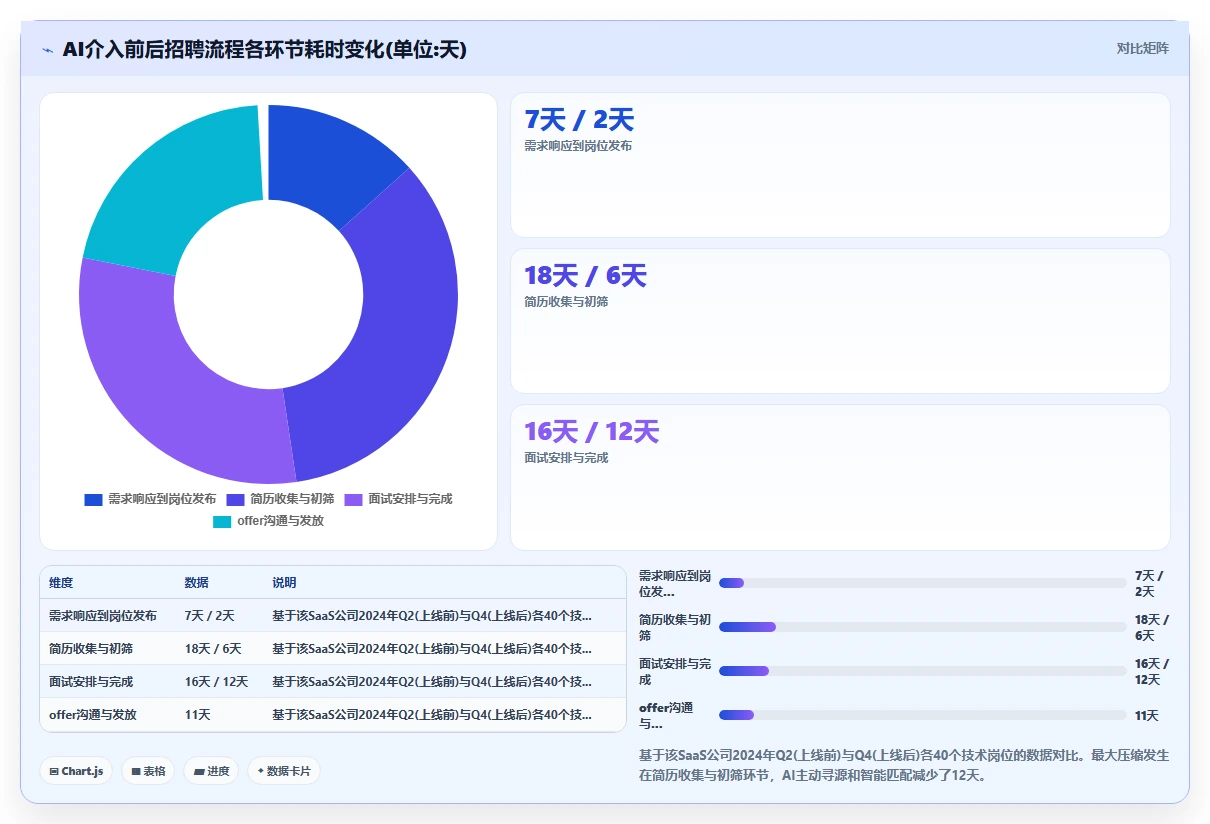
Task: Select the 18天 / 6天 data card
Action: coord(840,321)
